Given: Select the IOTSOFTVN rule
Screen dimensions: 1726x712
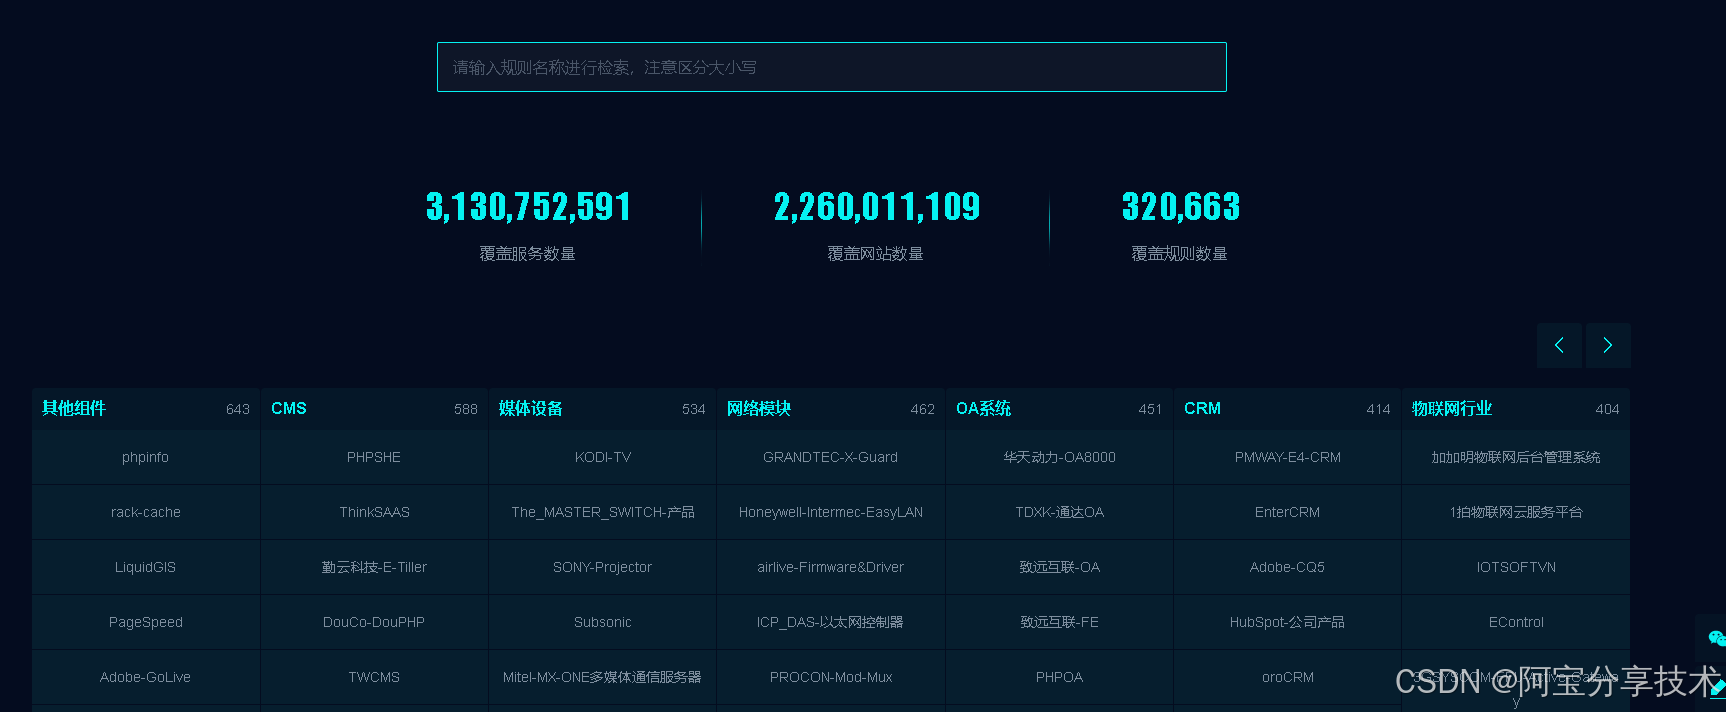Looking at the screenshot, I should [1516, 567].
